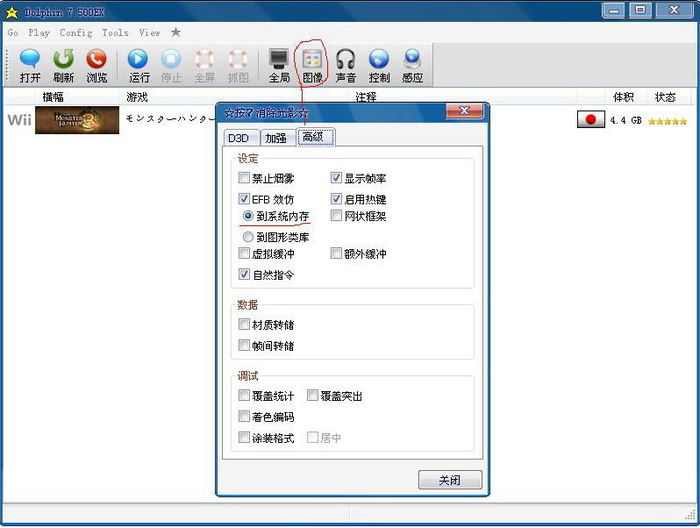
Task: Toggle EFB 效仿 checkbox
Action: (244, 199)
